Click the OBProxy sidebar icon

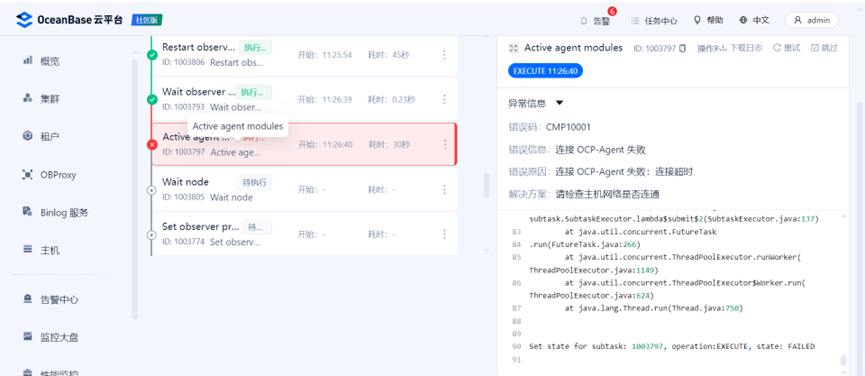[x=27, y=174]
